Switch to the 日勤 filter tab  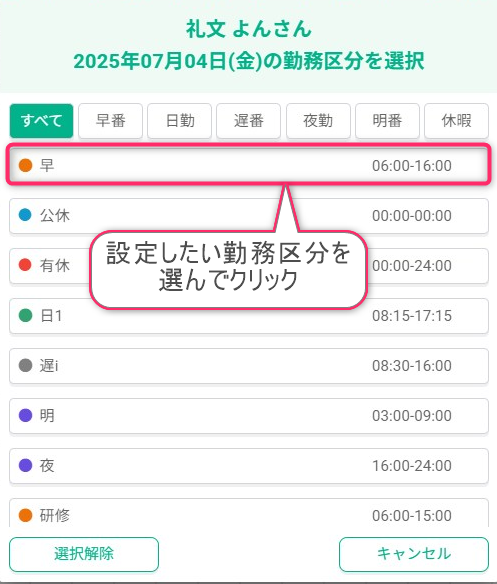pos(180,121)
